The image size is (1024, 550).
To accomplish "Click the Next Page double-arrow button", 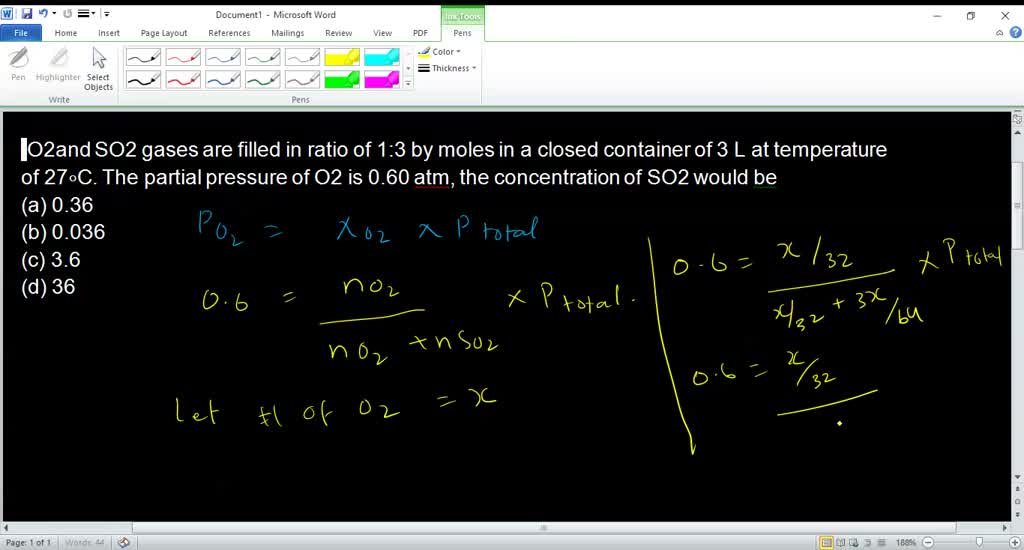I will (x=1017, y=514).
